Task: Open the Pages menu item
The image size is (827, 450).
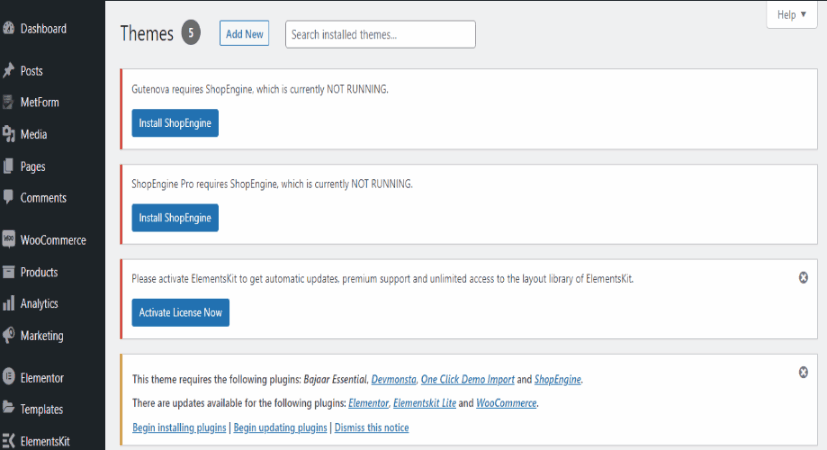Action: tap(33, 166)
